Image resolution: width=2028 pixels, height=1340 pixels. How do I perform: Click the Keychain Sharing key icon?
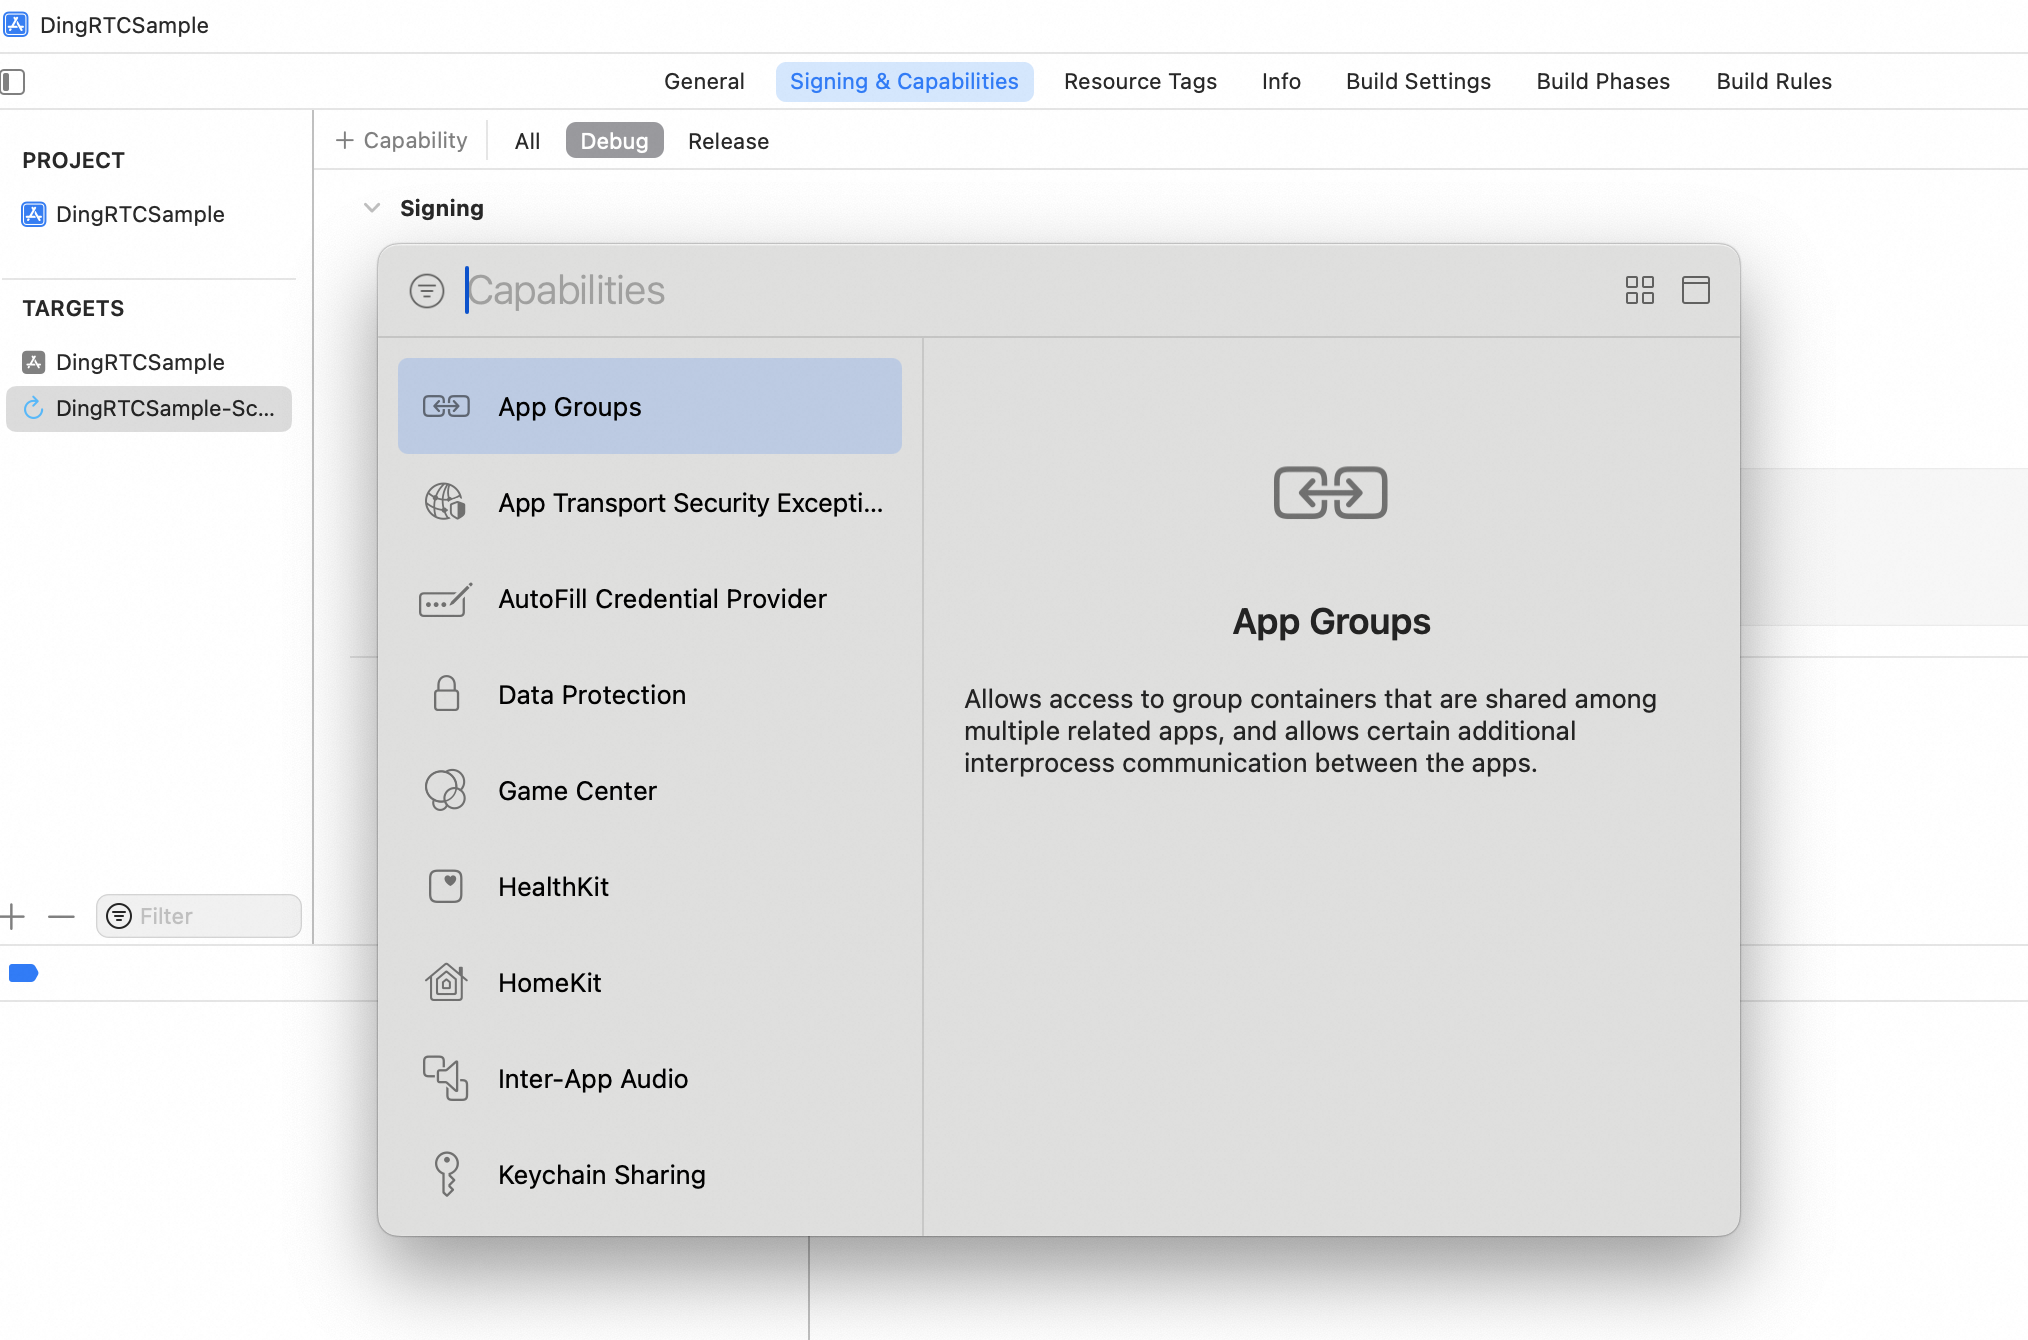pos(446,1174)
